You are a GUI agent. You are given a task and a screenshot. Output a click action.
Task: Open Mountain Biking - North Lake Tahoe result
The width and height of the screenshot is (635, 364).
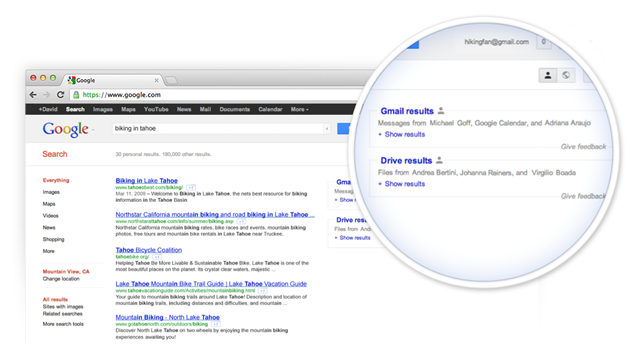tap(168, 317)
